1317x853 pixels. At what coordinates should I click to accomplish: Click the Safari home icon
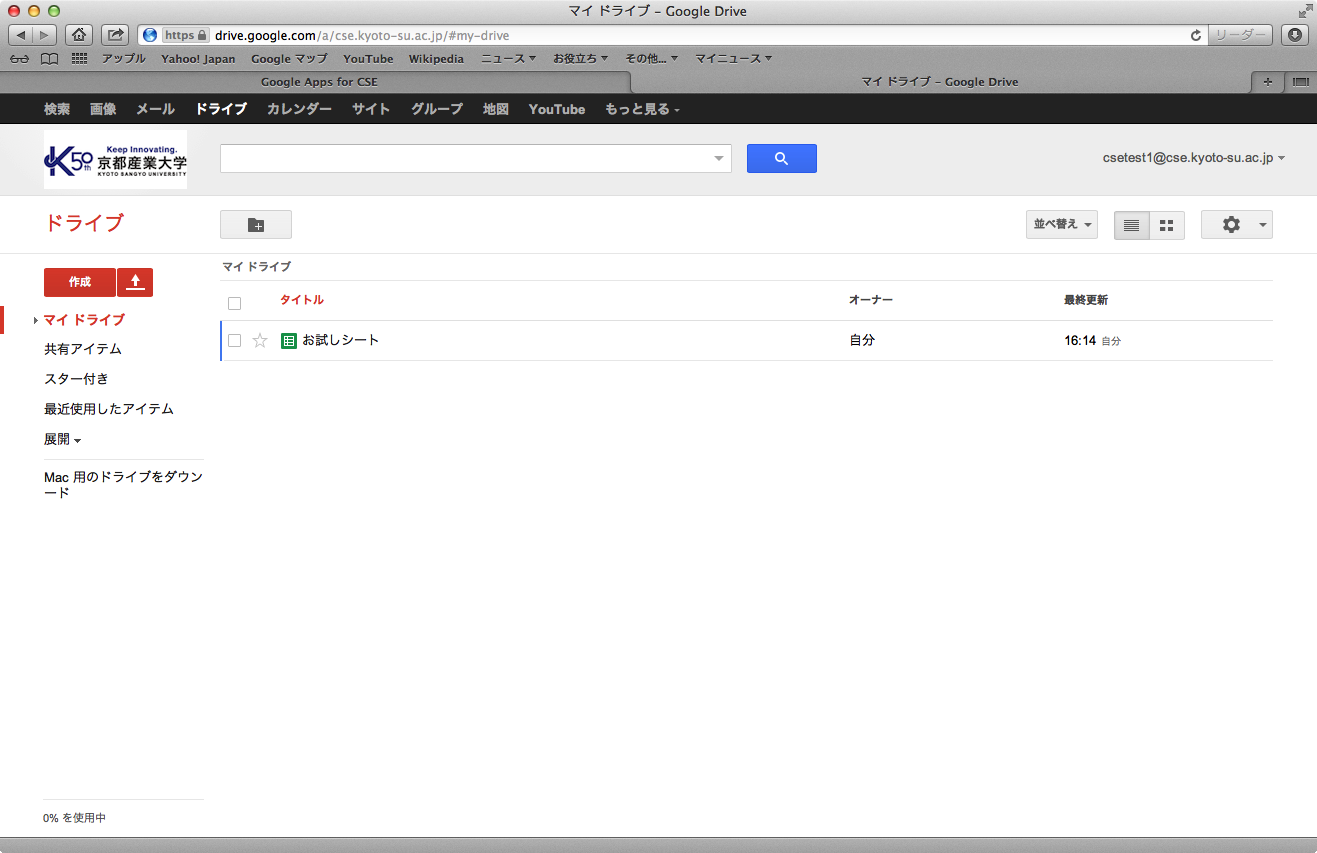(x=79, y=35)
